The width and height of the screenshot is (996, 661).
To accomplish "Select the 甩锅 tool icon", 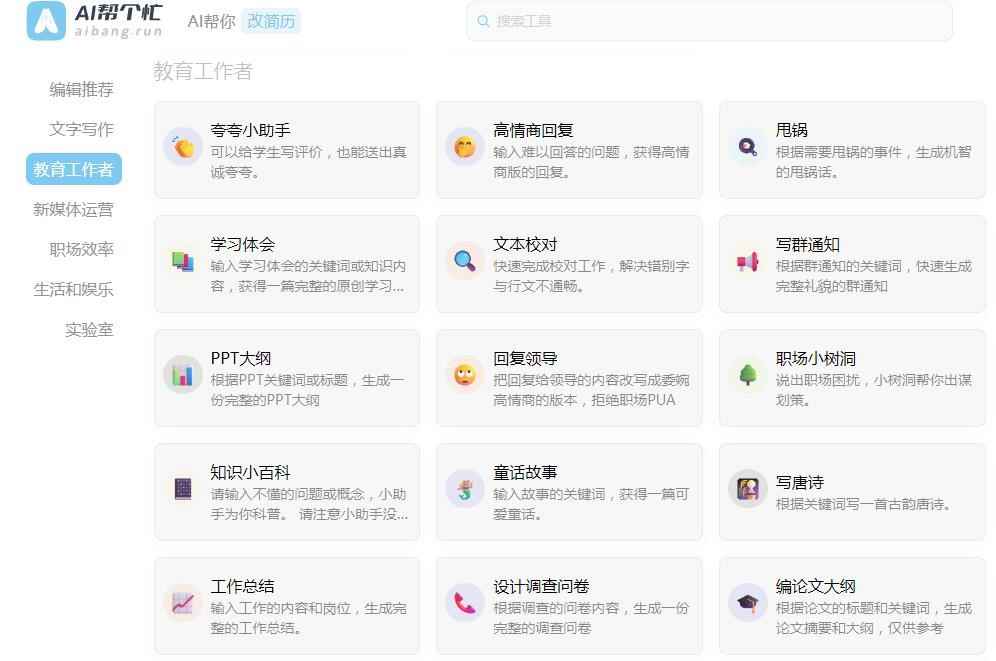I will coord(748,147).
